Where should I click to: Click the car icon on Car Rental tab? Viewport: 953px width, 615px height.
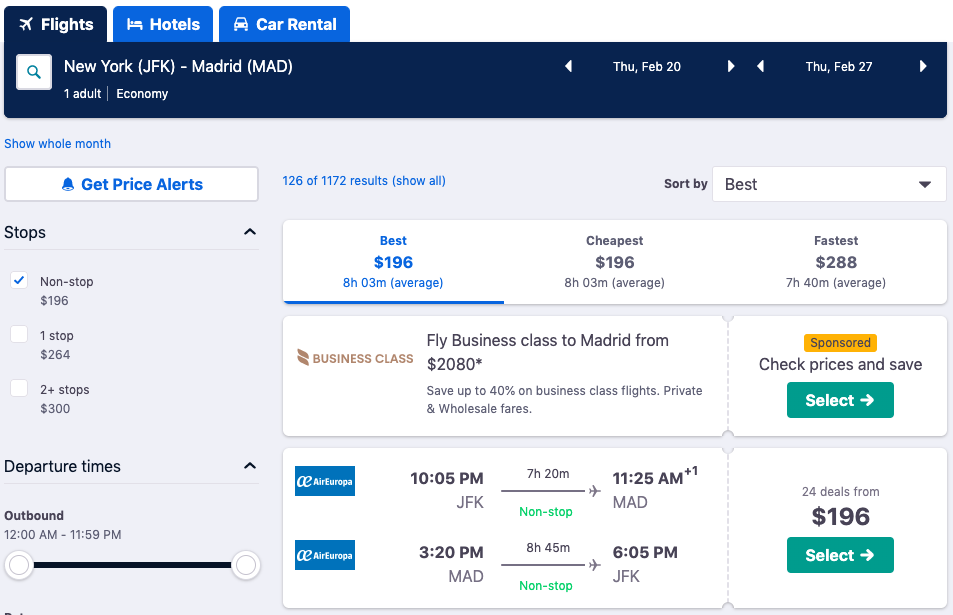coord(242,24)
